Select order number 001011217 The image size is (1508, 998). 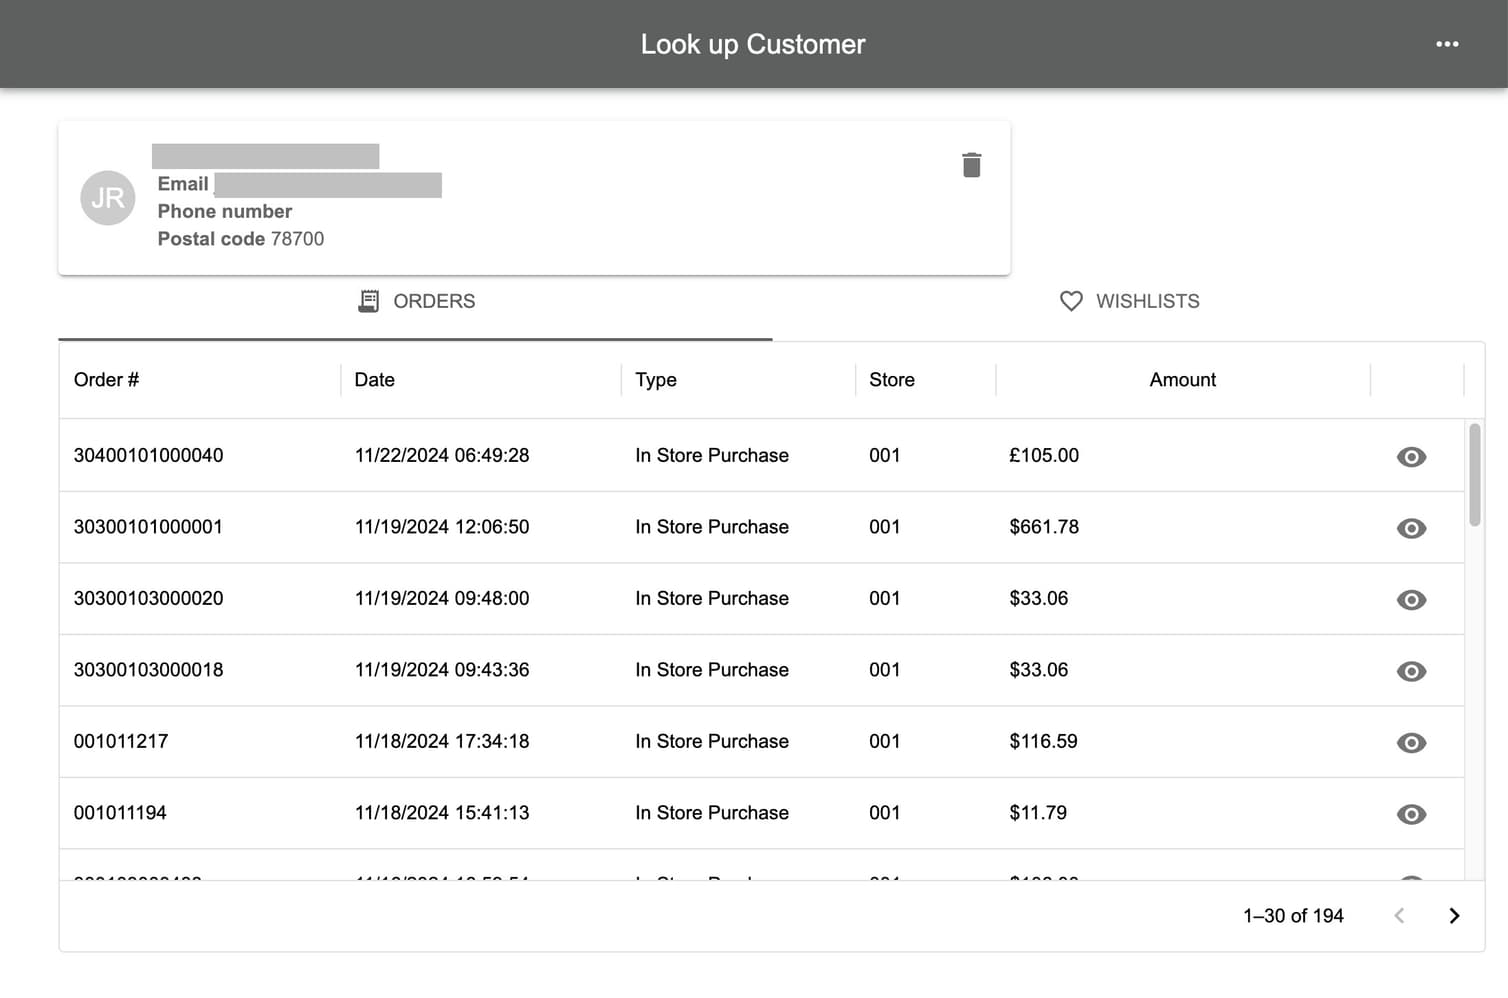click(x=121, y=741)
